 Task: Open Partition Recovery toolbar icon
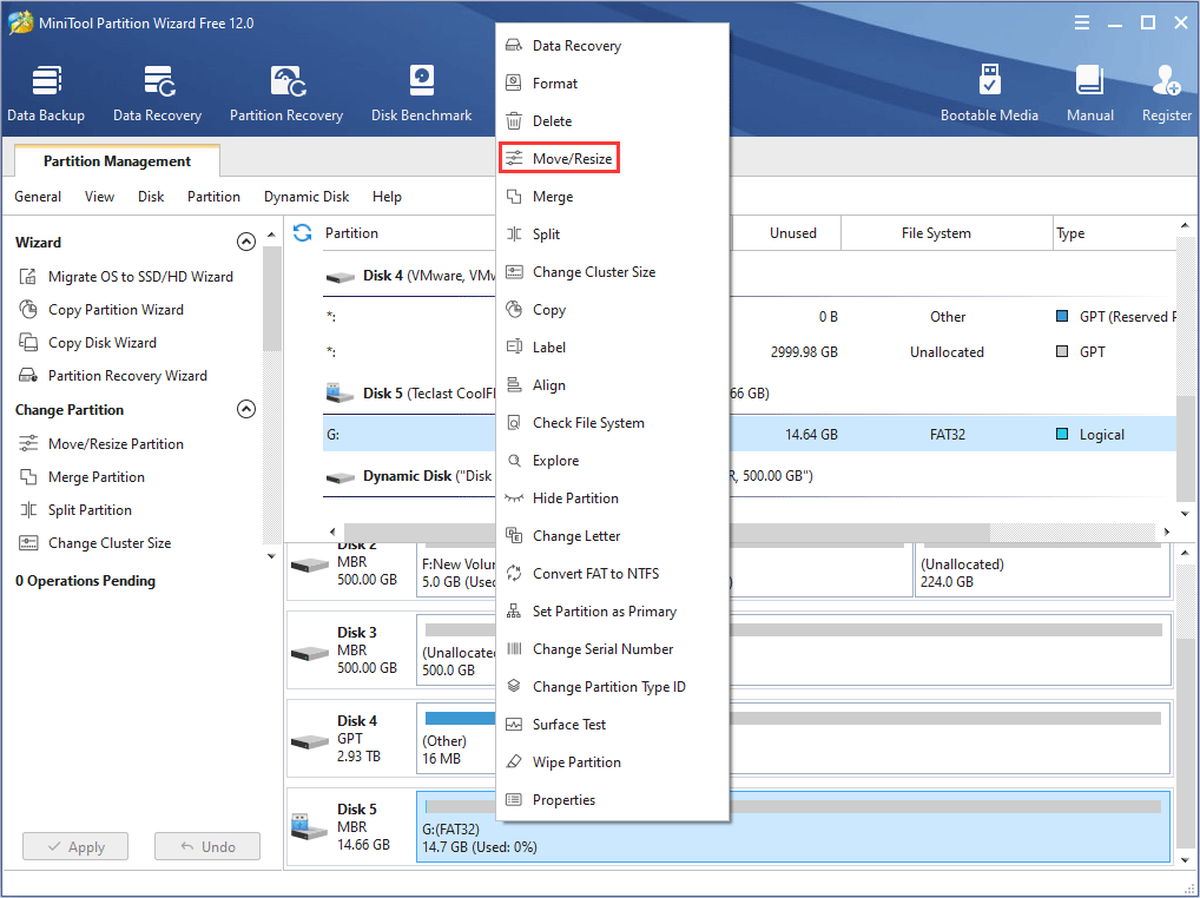click(x=286, y=95)
